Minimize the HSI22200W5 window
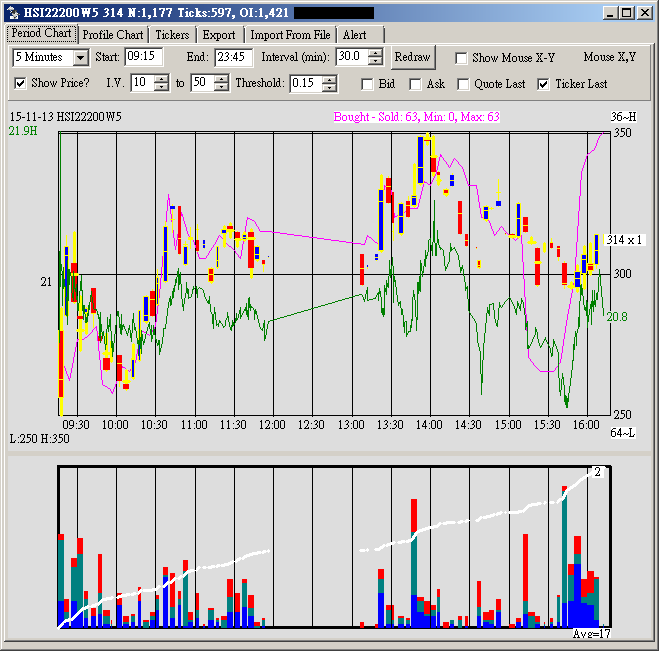The width and height of the screenshot is (659, 651). [610, 13]
